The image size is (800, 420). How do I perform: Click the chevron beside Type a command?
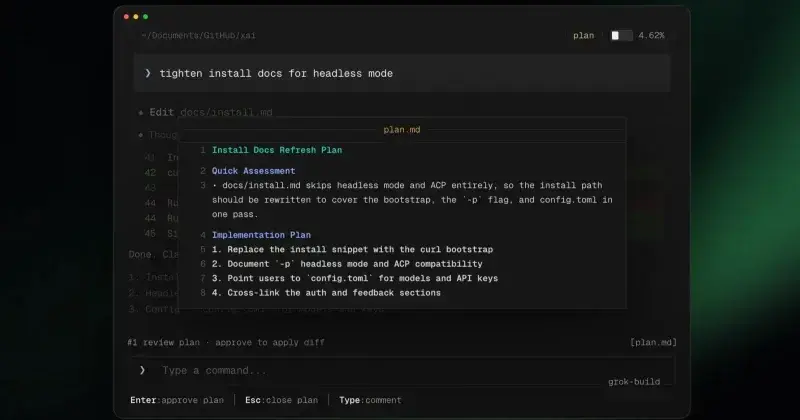pyautogui.click(x=142, y=370)
